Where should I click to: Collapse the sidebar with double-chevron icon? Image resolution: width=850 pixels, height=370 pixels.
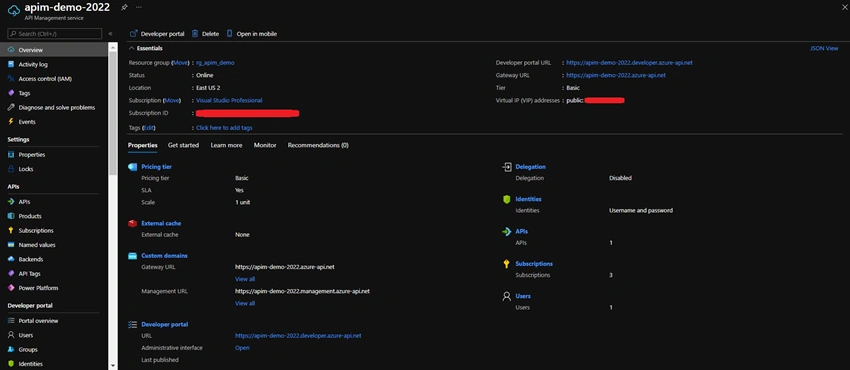(111, 34)
